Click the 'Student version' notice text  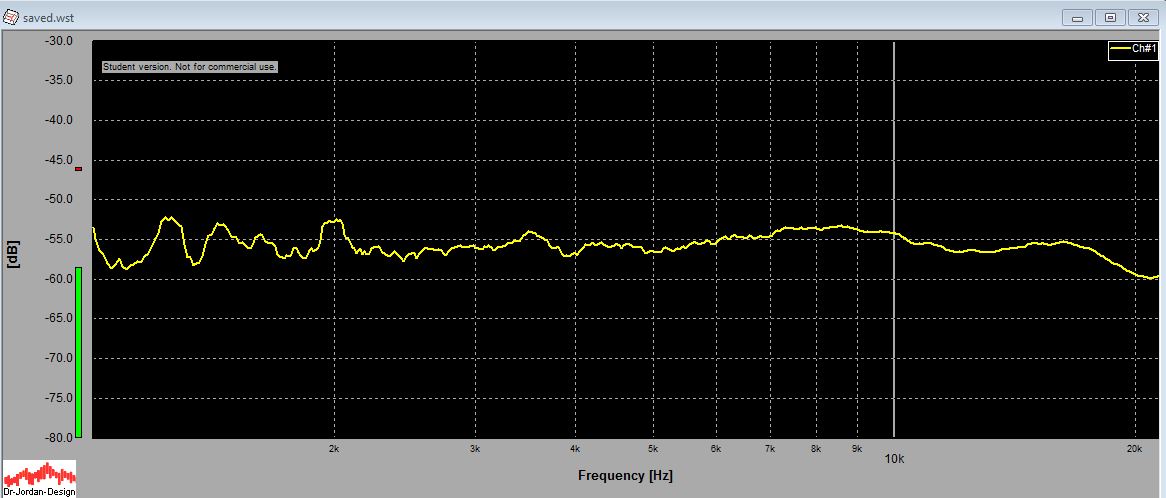(x=190, y=67)
